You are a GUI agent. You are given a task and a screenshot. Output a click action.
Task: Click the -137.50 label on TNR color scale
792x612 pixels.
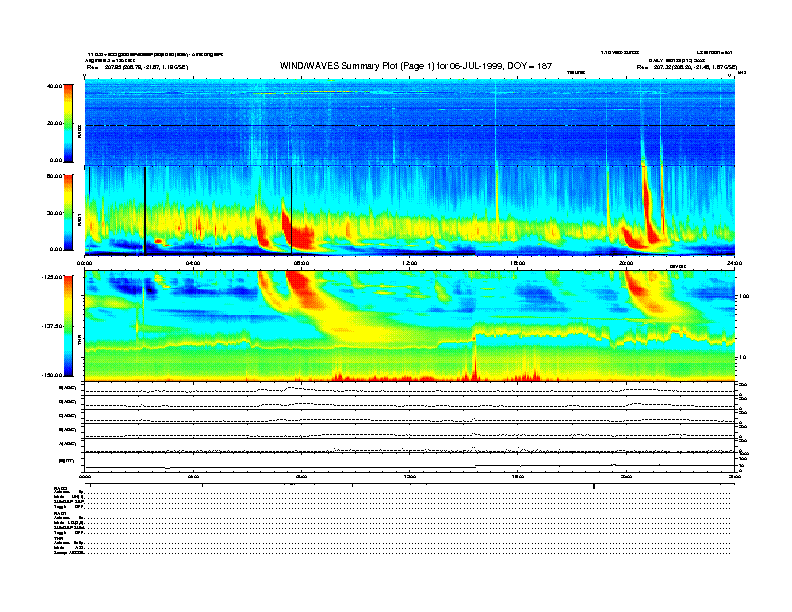[52, 326]
